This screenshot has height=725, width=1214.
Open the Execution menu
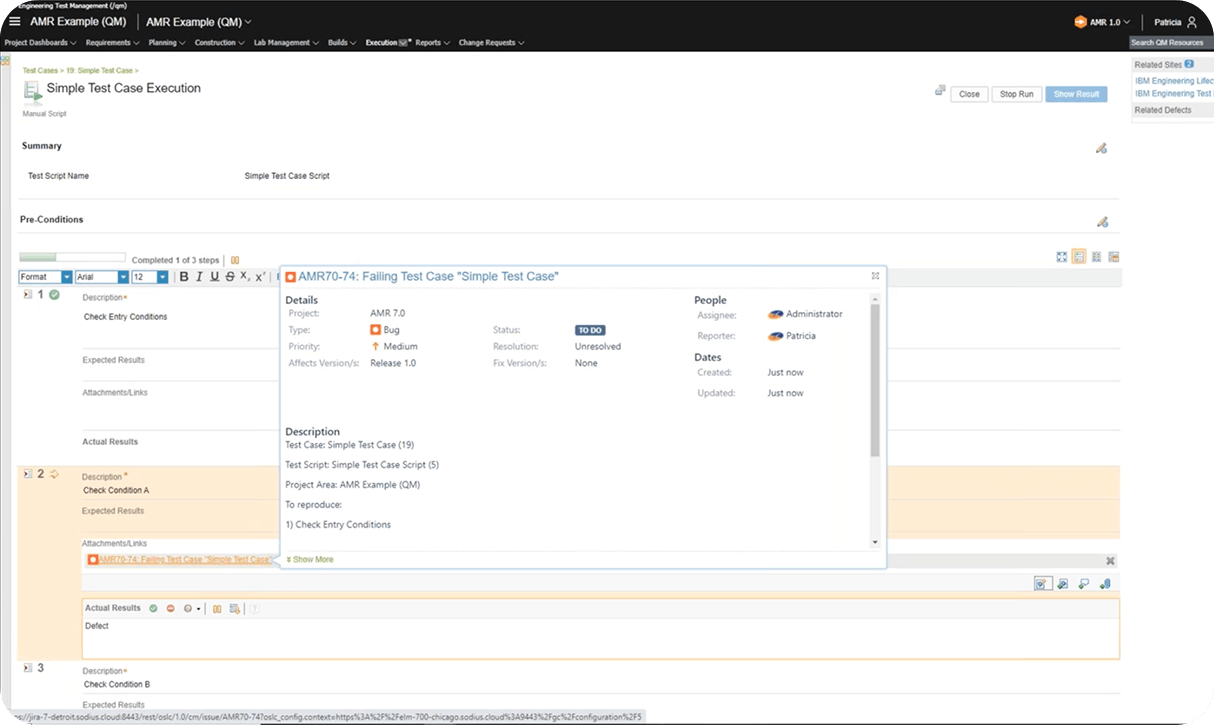pyautogui.click(x=386, y=43)
